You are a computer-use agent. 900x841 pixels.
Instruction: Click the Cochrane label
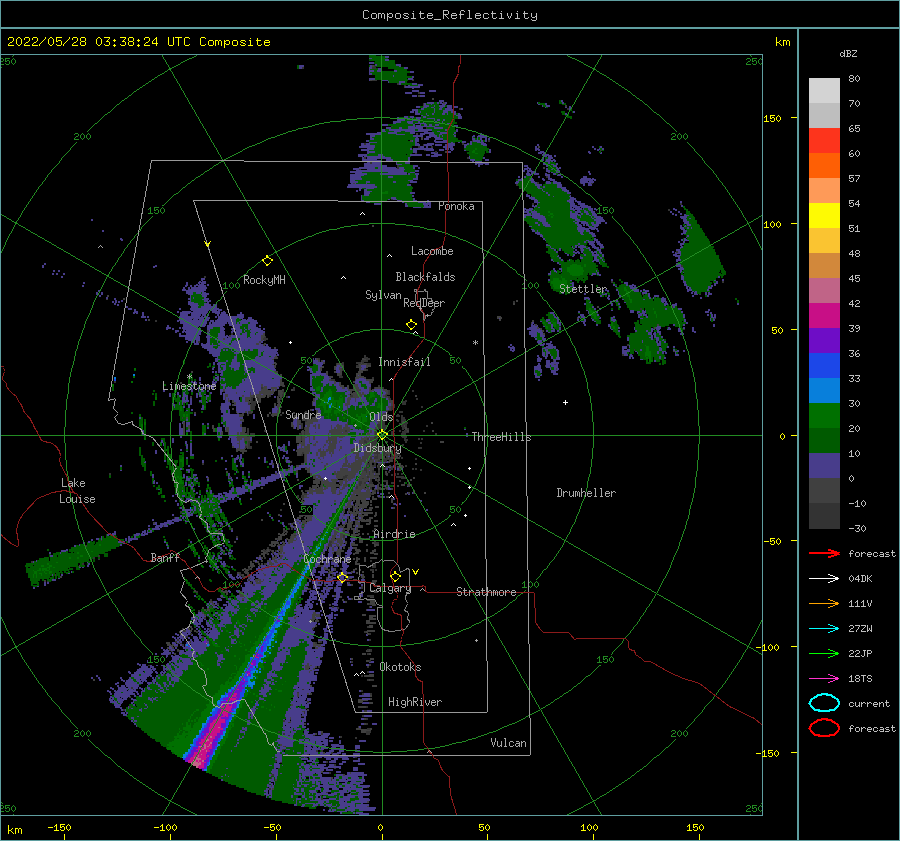(327, 559)
